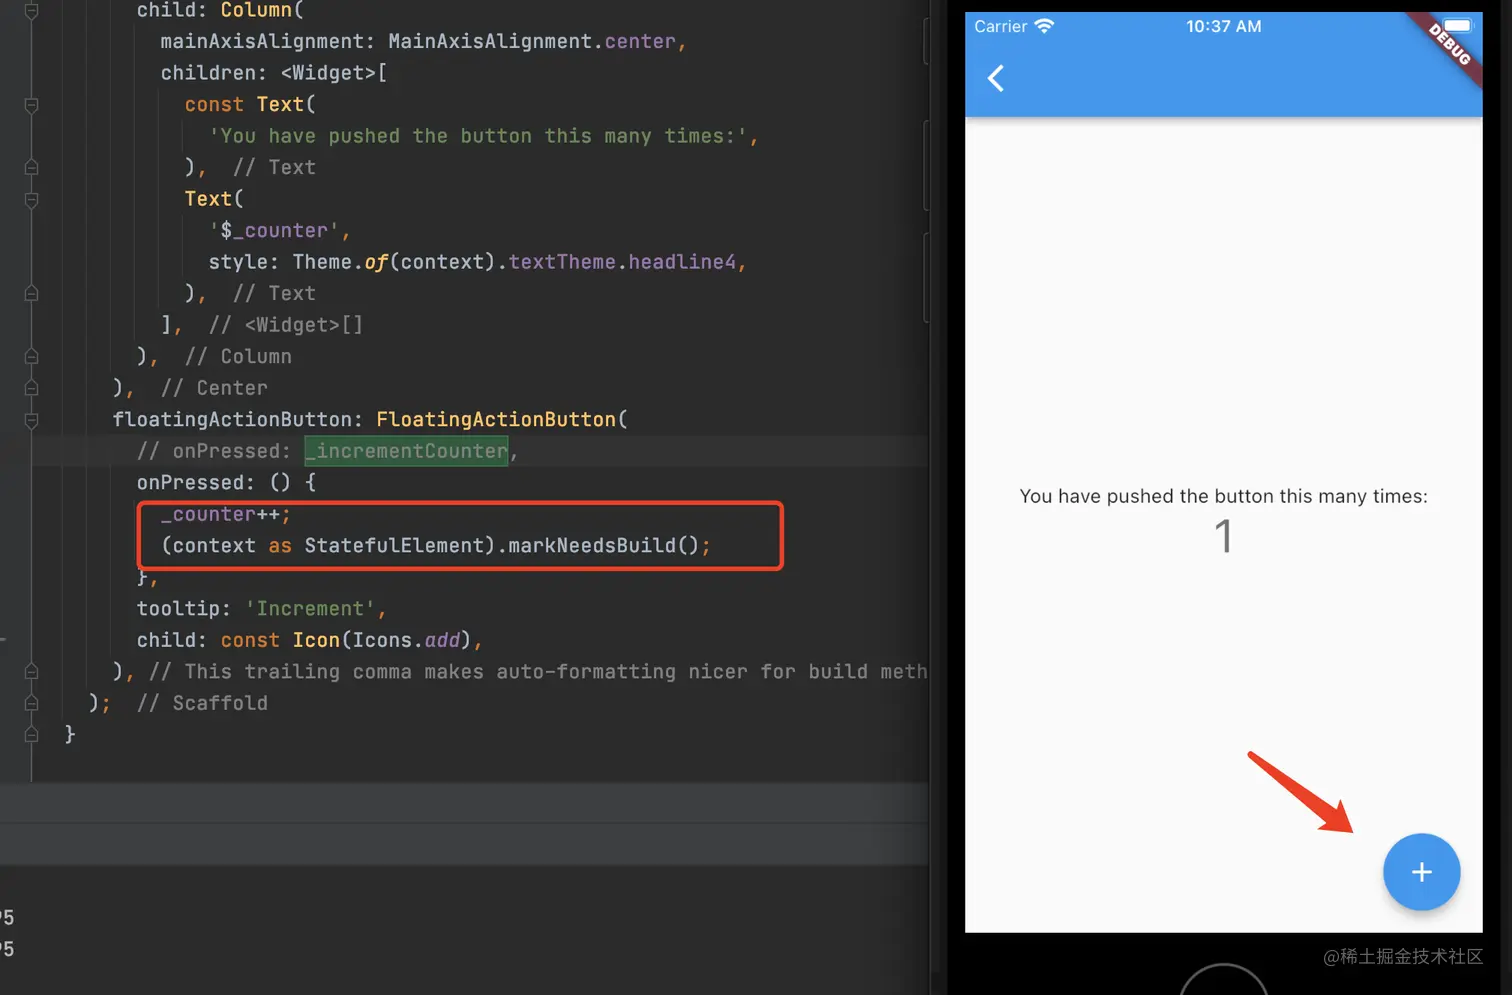The height and width of the screenshot is (995, 1512).
Task: Tap the back arrow in the simulator app bar
Action: [995, 78]
